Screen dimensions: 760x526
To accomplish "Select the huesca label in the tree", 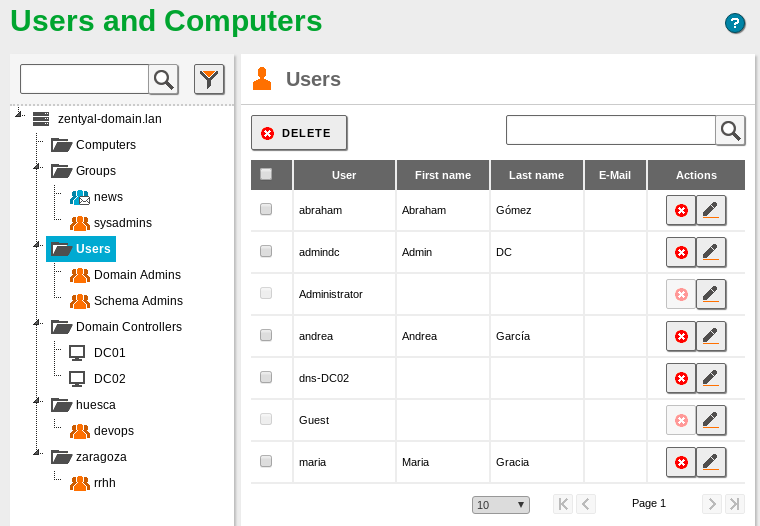I will 95,405.
